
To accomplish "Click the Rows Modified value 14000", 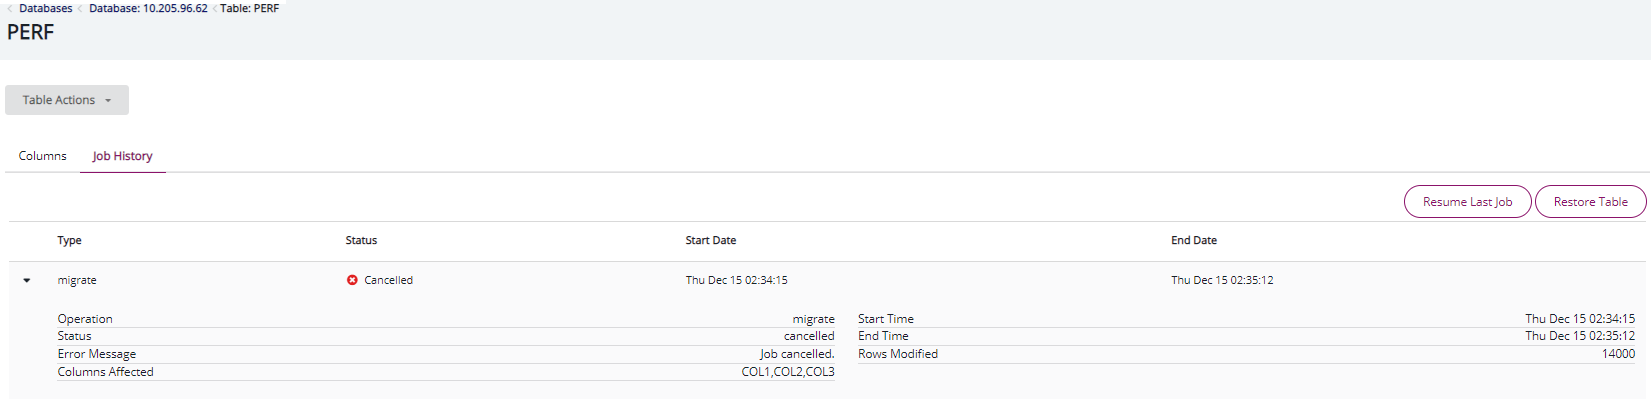I will [x=1618, y=354].
